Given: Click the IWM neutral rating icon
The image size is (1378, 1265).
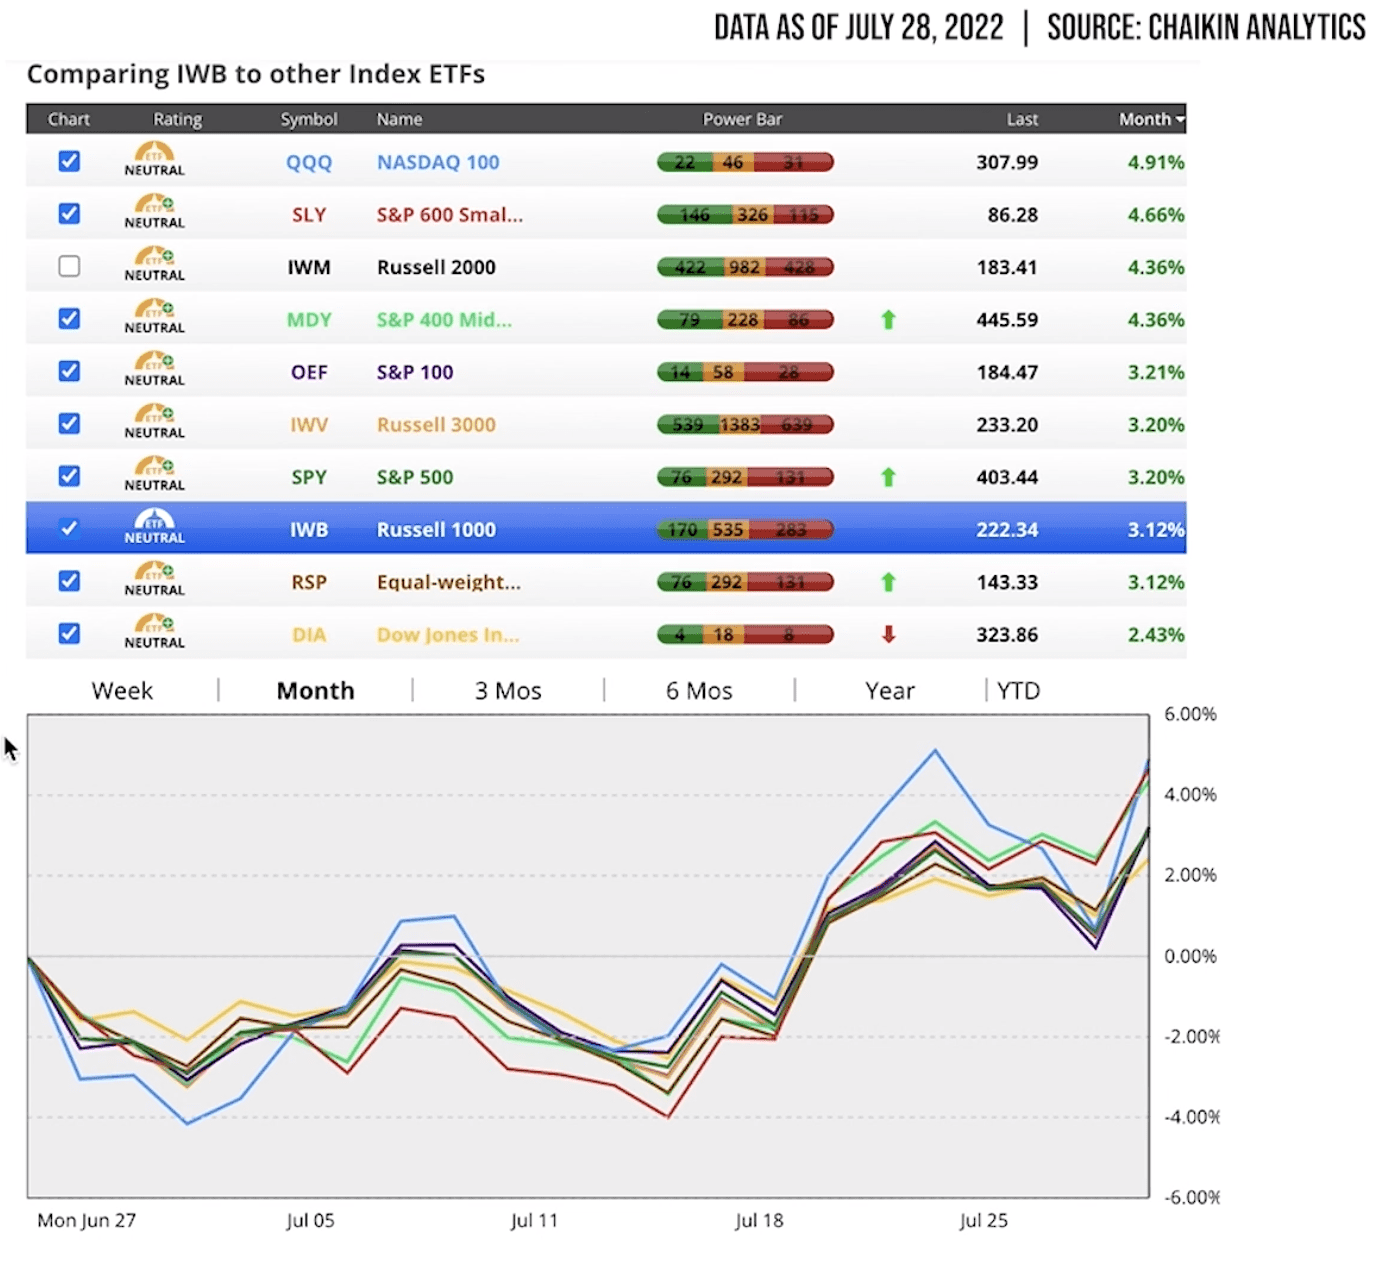Looking at the screenshot, I should pos(155,265).
